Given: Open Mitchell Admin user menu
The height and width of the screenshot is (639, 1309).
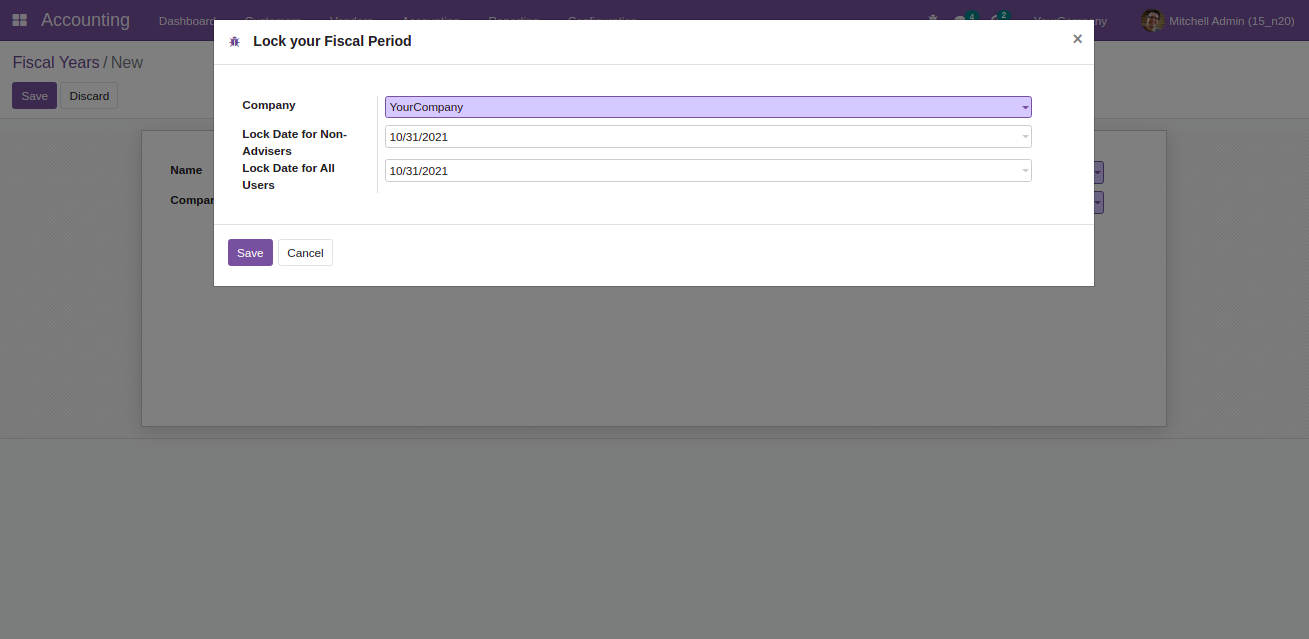Looking at the screenshot, I should tap(1230, 20).
